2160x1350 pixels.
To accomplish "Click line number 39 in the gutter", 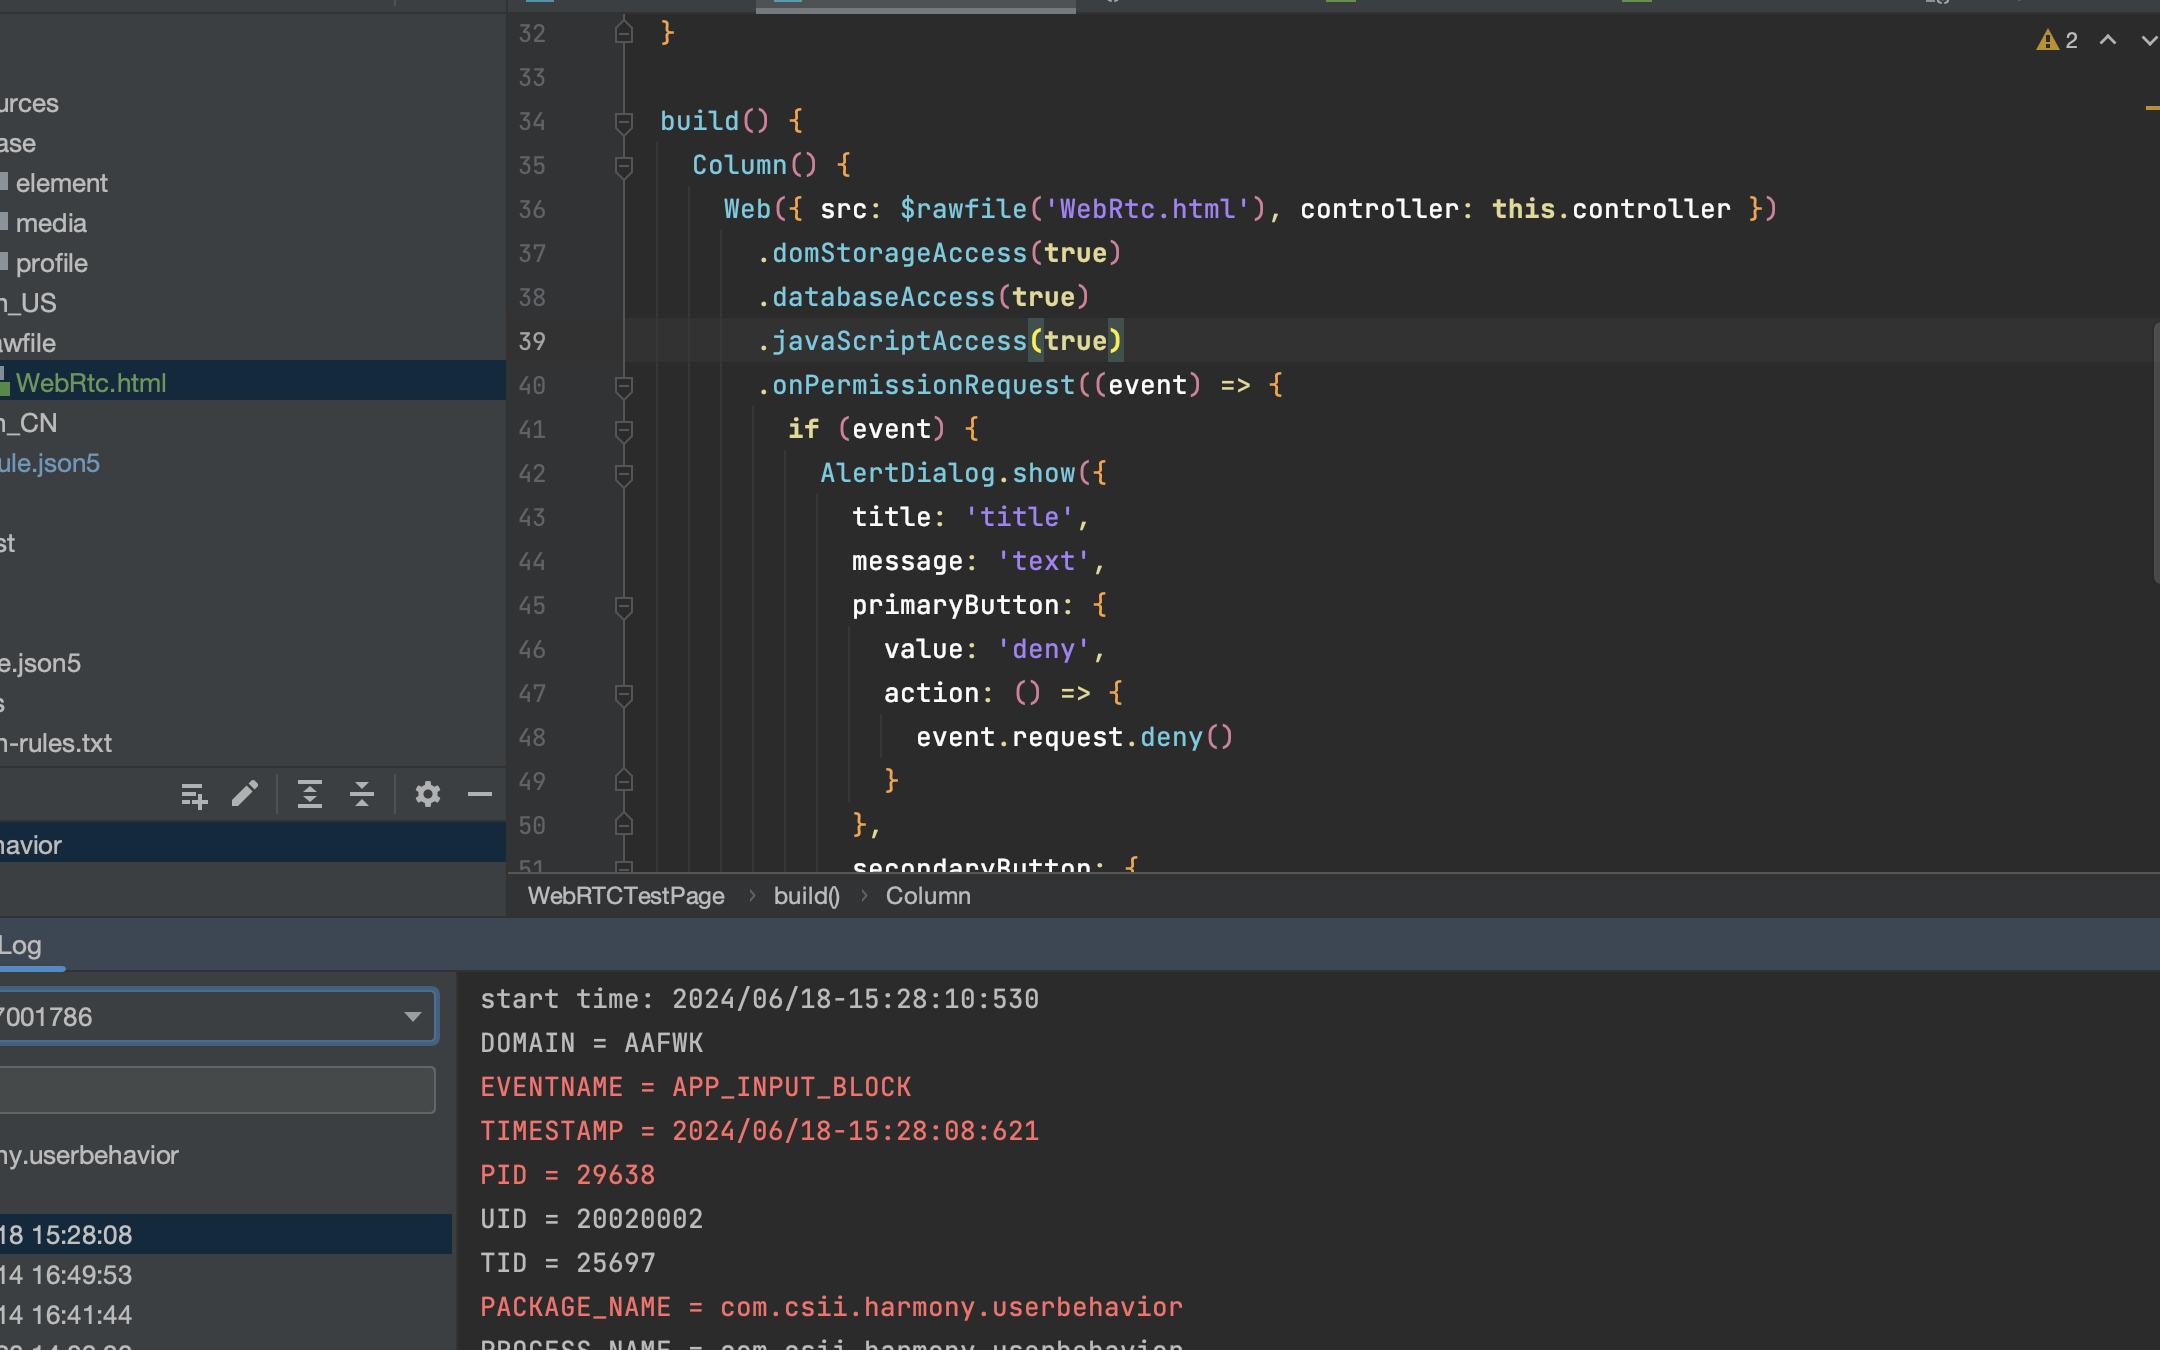I will click(532, 342).
